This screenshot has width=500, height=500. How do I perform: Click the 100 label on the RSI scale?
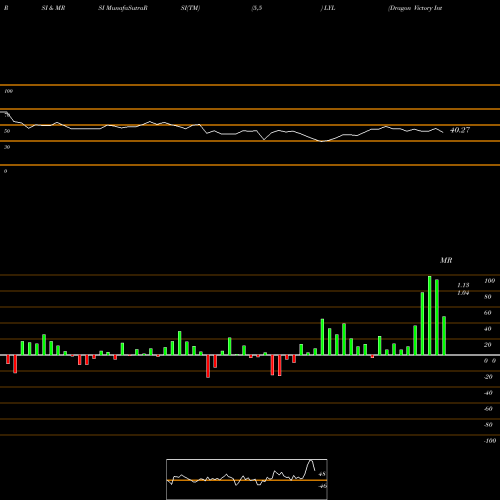tap(8, 91)
